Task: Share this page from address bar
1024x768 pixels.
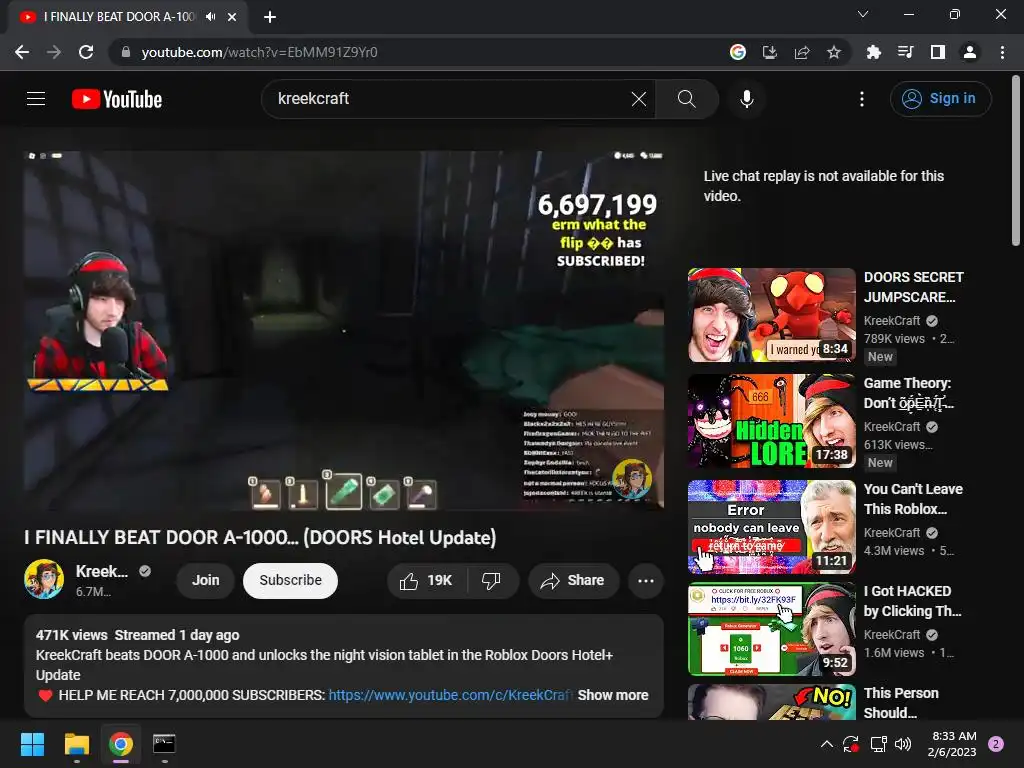Action: pos(802,52)
